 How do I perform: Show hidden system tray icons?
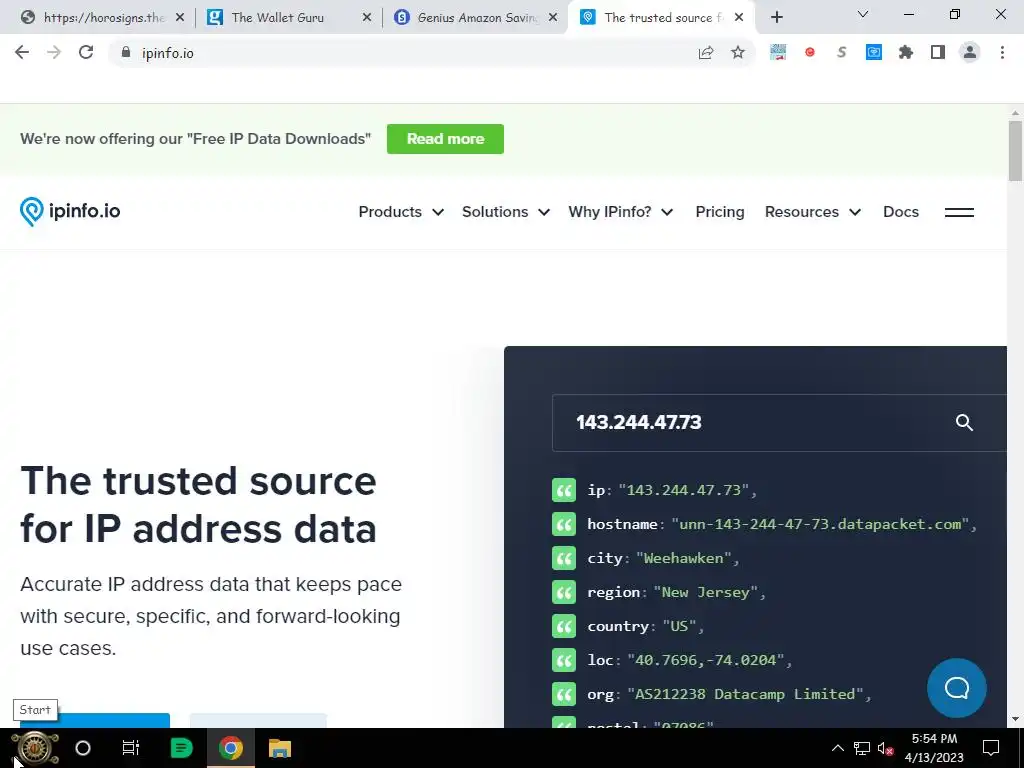(x=837, y=748)
